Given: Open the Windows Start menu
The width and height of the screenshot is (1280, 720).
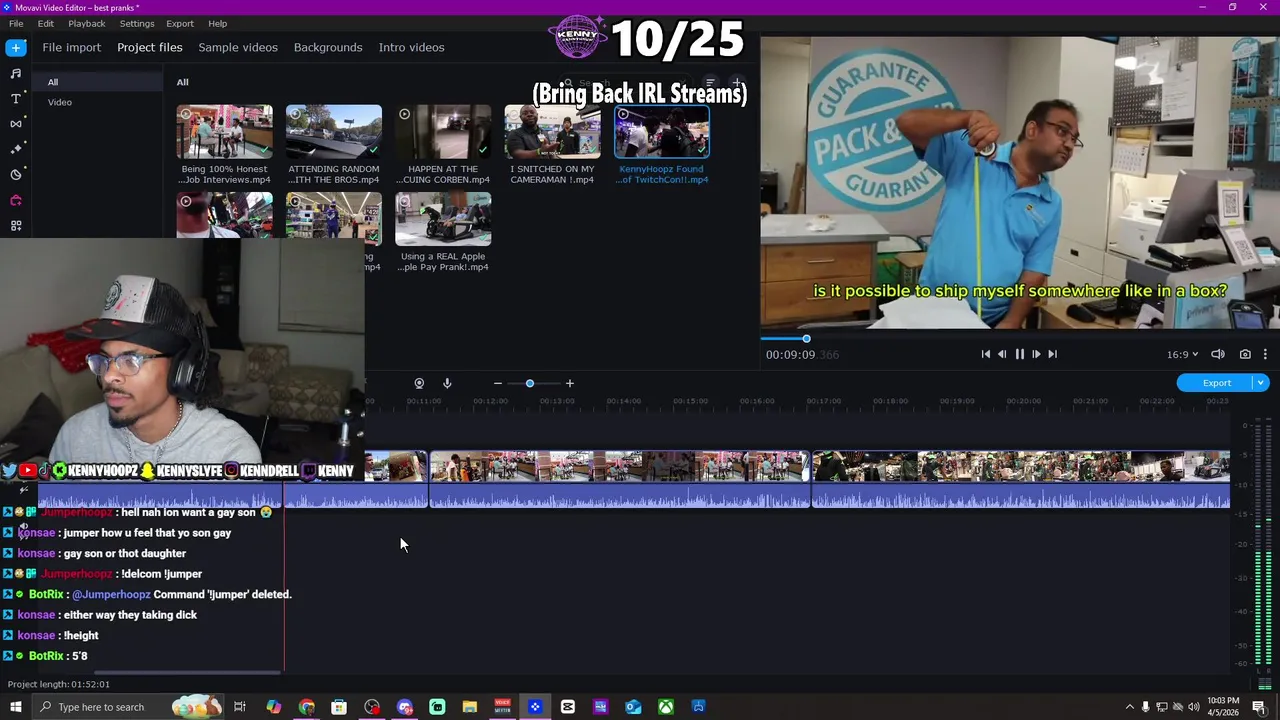Looking at the screenshot, I should (x=15, y=707).
